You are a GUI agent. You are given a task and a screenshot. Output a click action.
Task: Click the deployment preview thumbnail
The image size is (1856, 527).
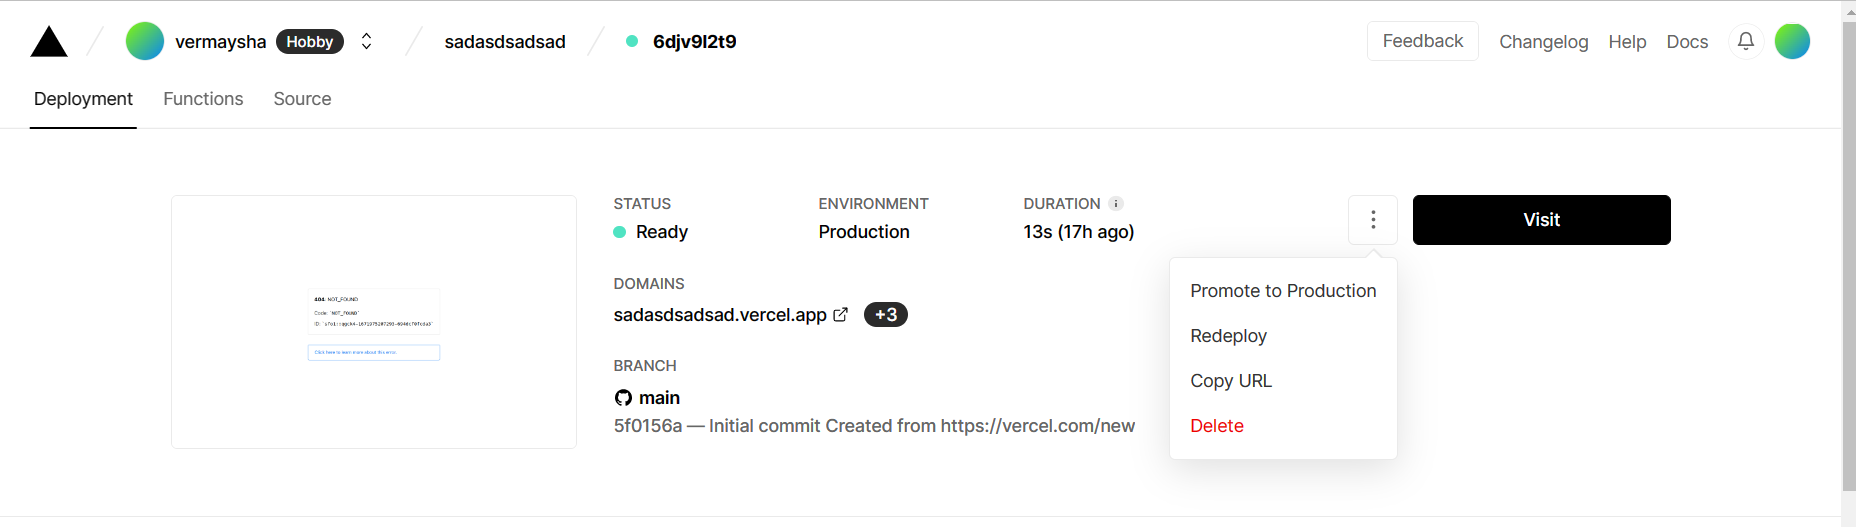coord(374,322)
